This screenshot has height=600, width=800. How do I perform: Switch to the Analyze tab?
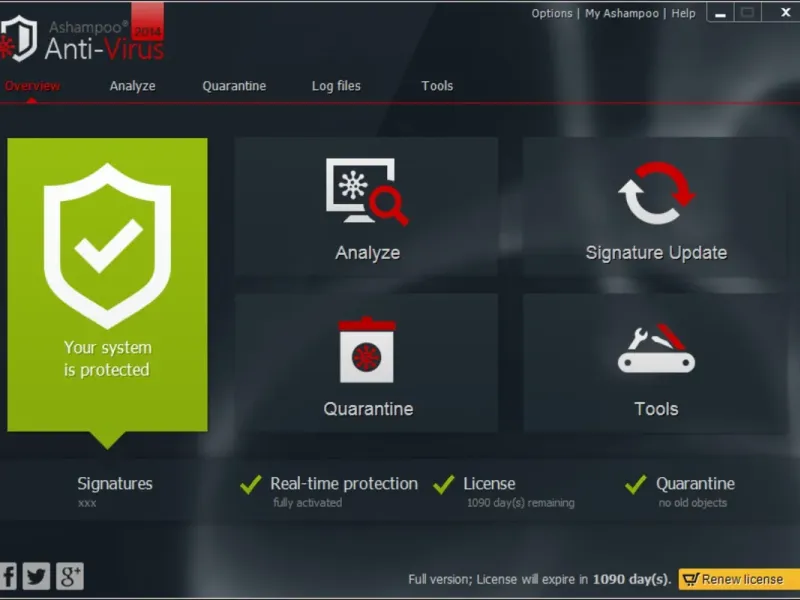133,86
